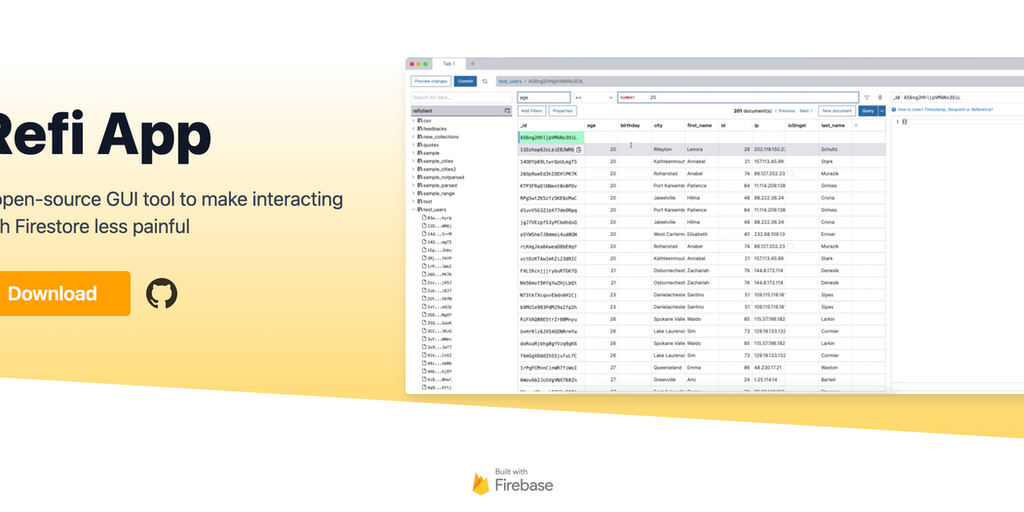Click the age filter field
Screen dimensions: 1024x512
point(544,97)
